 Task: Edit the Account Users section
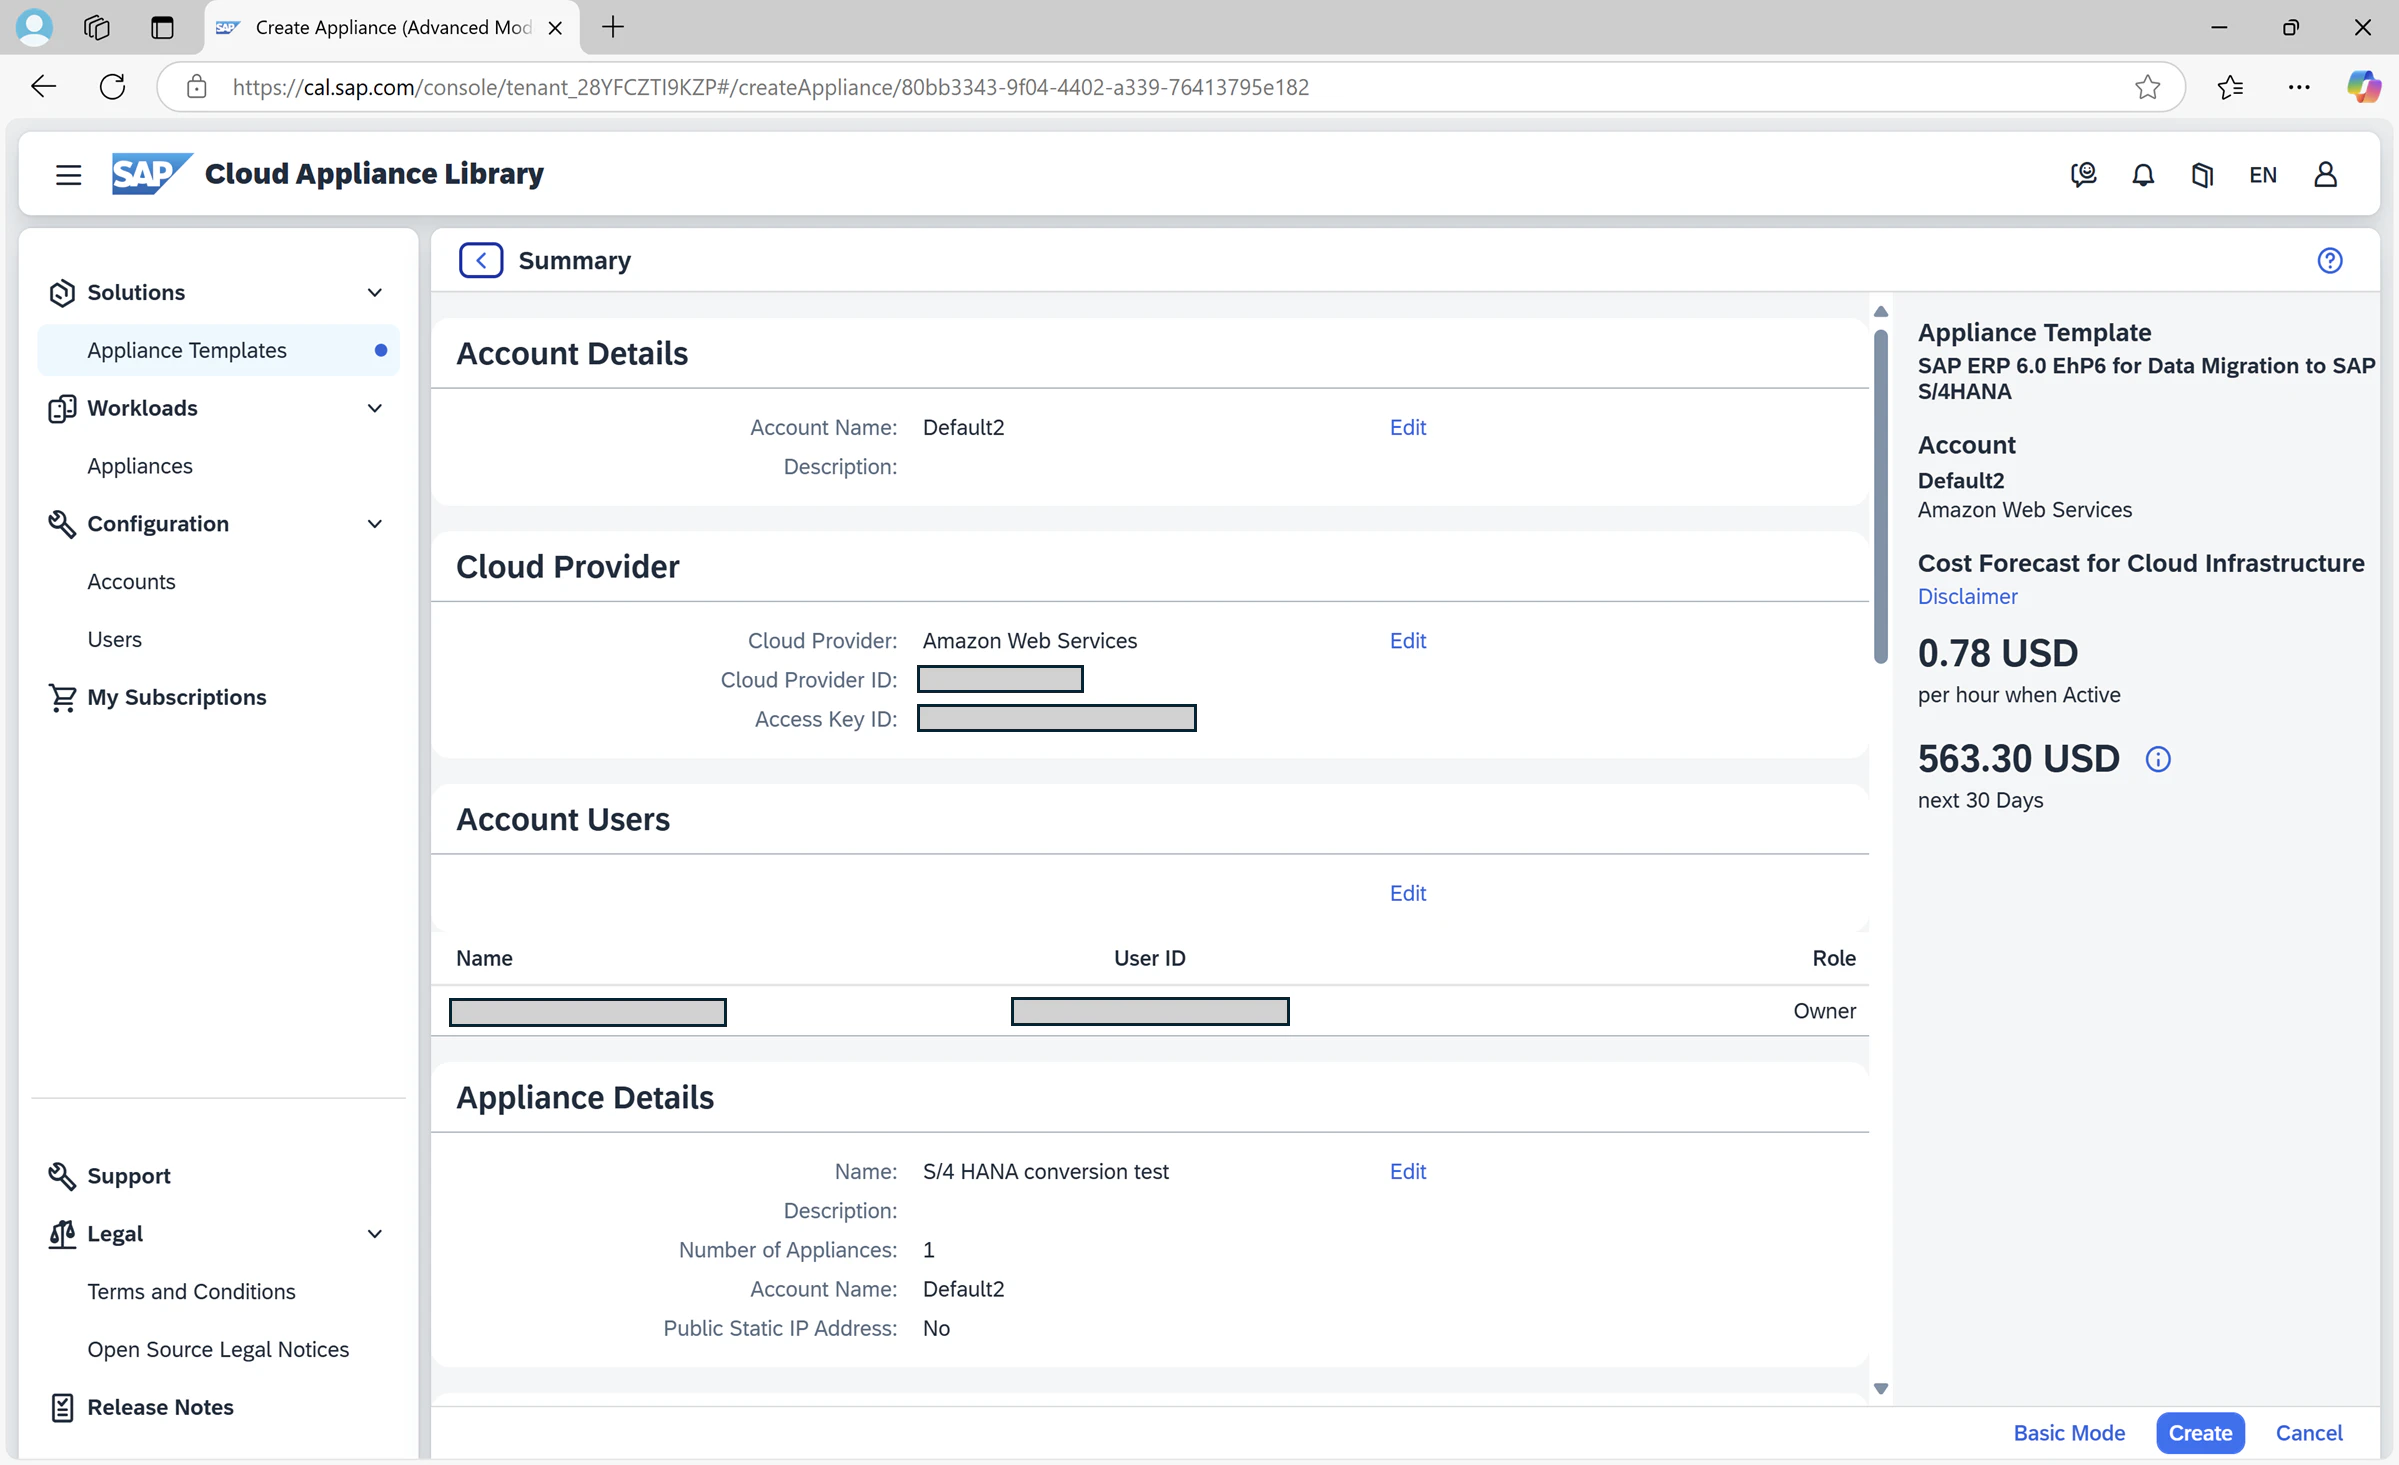(x=1407, y=894)
